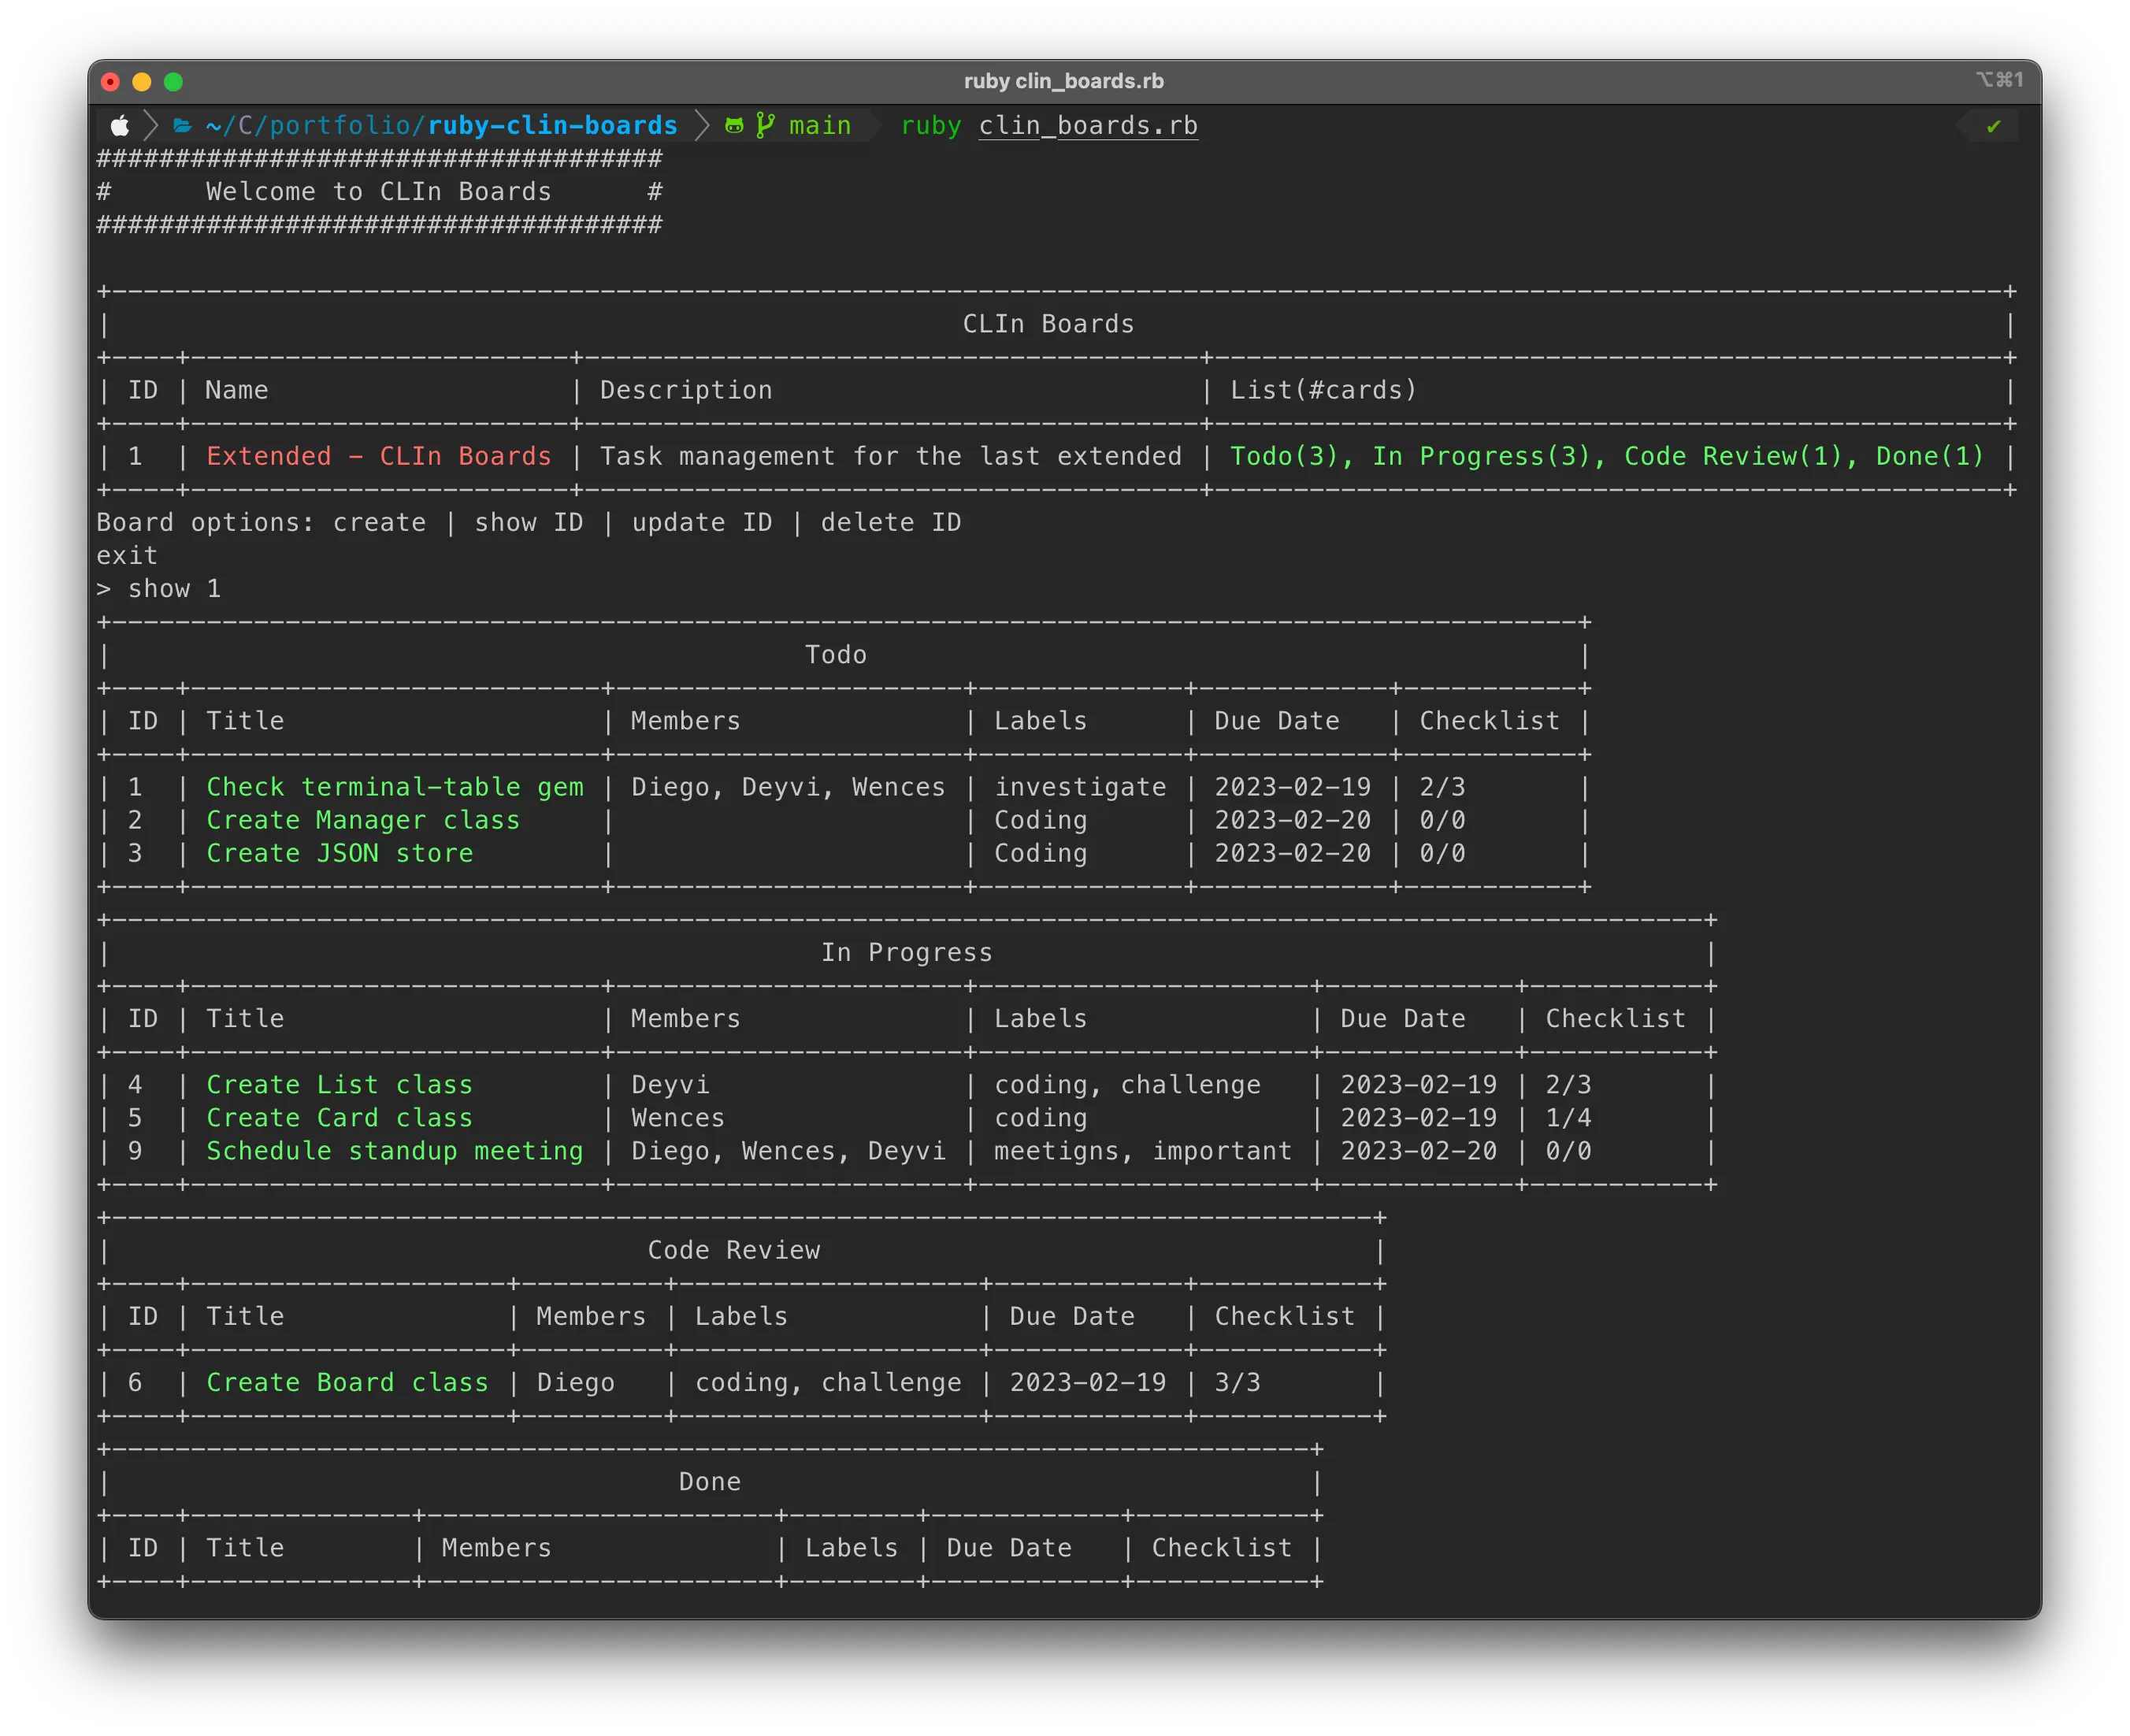2130x1736 pixels.
Task: Click the underlined clin_boards.rb file name
Action: (x=1087, y=126)
